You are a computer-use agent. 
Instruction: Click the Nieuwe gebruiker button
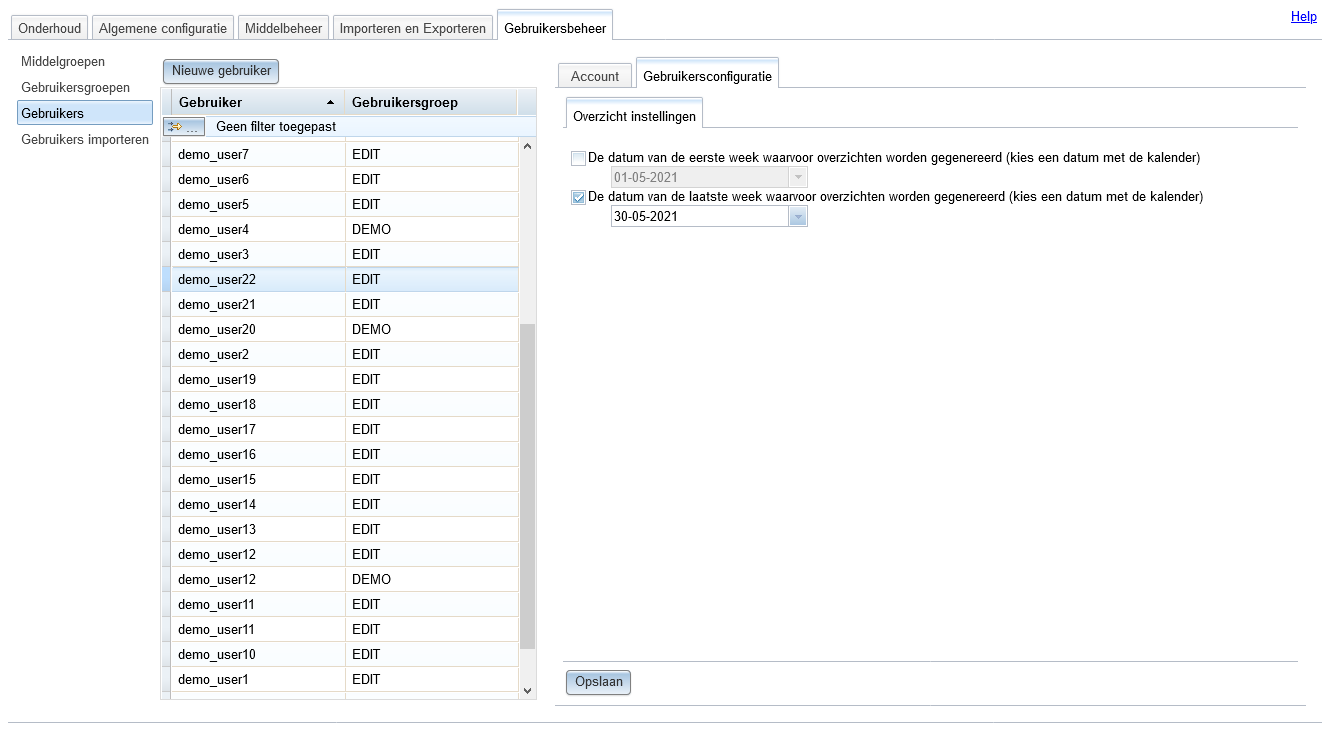tap(221, 71)
